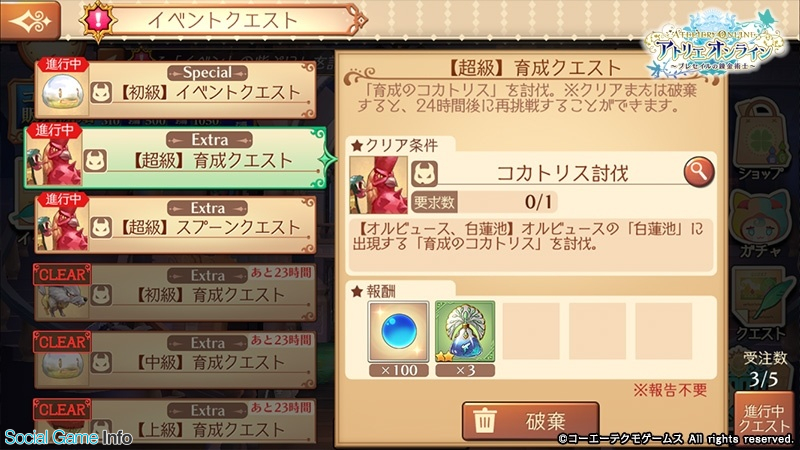Click the Cockatrice monster icon in clear condition
Screen dimensions: 800x450
point(379,185)
